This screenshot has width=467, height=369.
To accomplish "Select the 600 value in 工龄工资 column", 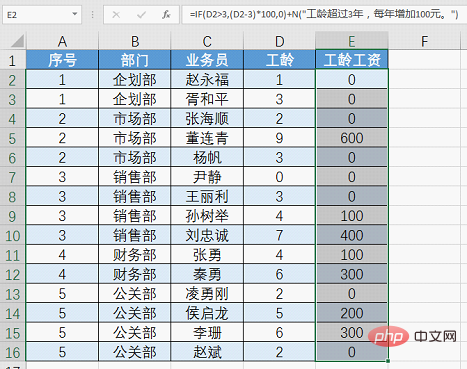I will tap(352, 138).
